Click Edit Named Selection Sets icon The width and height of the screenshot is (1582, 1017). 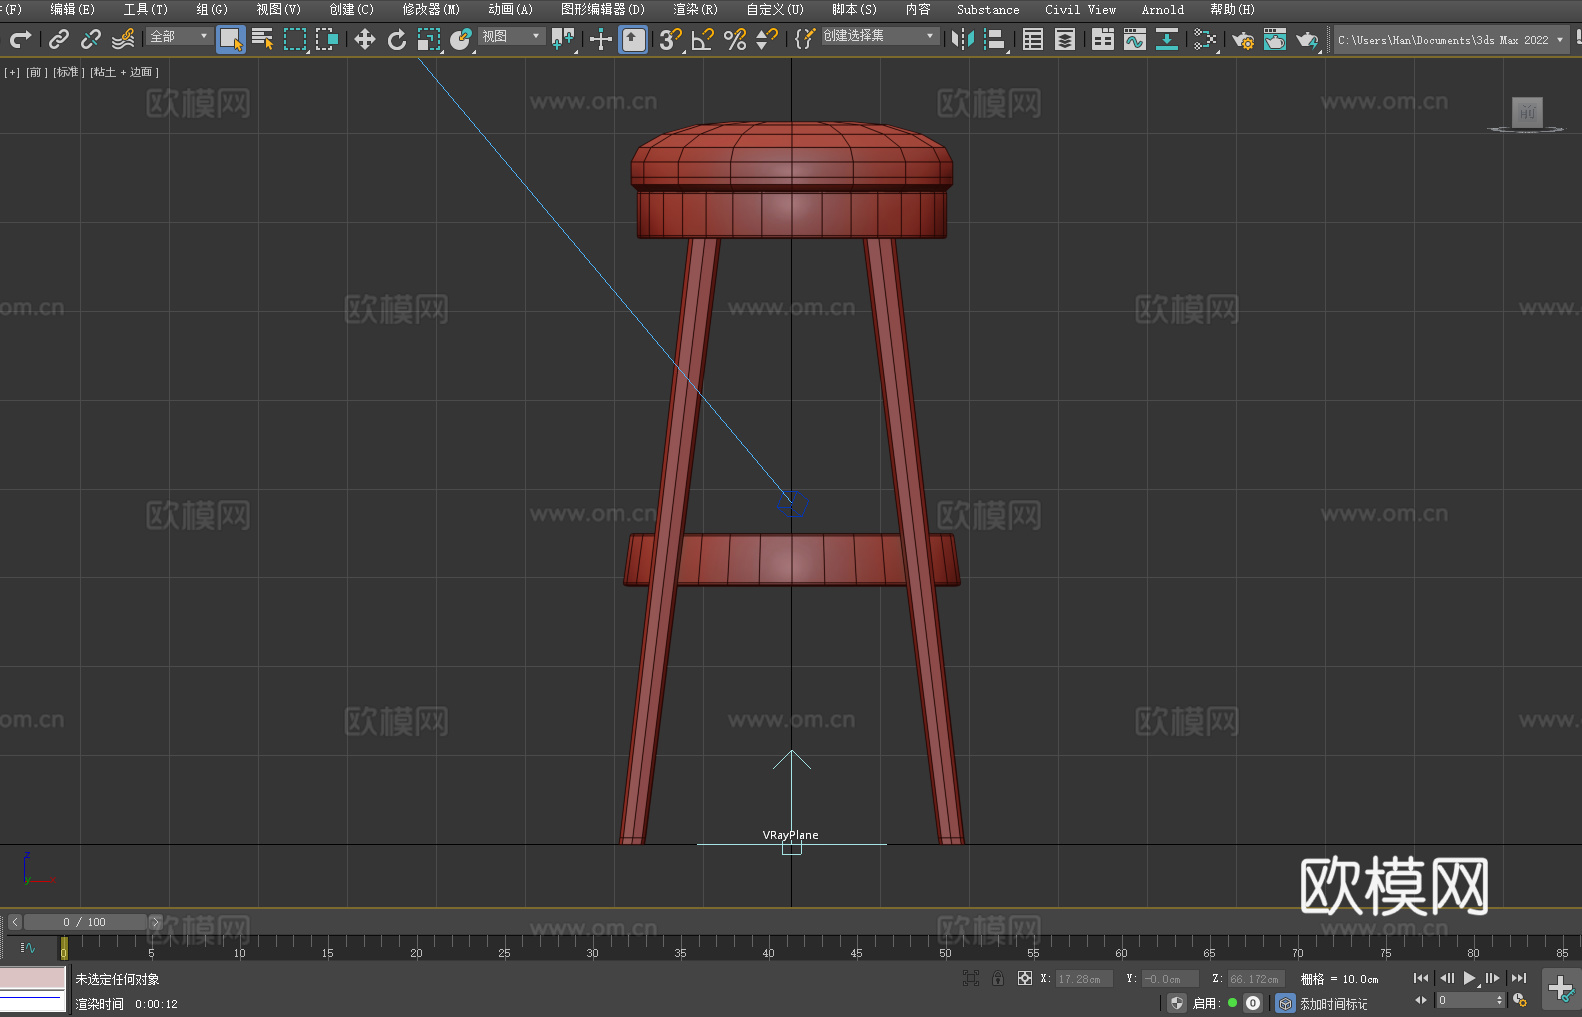tap(804, 39)
